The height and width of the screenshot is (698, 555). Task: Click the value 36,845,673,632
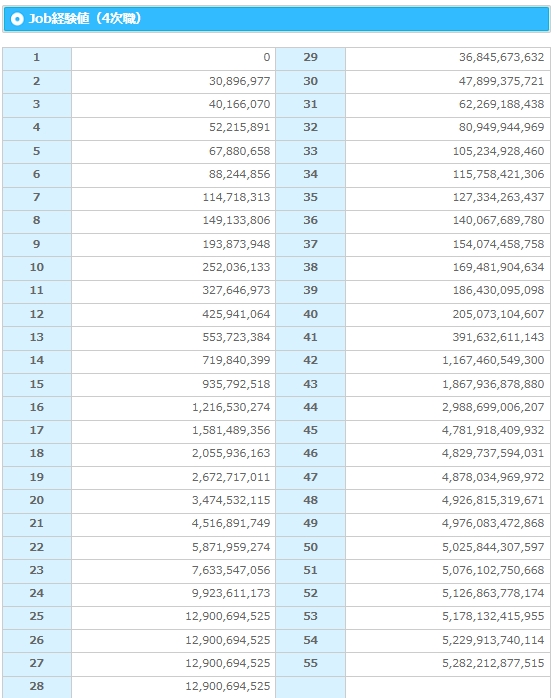[x=502, y=57]
